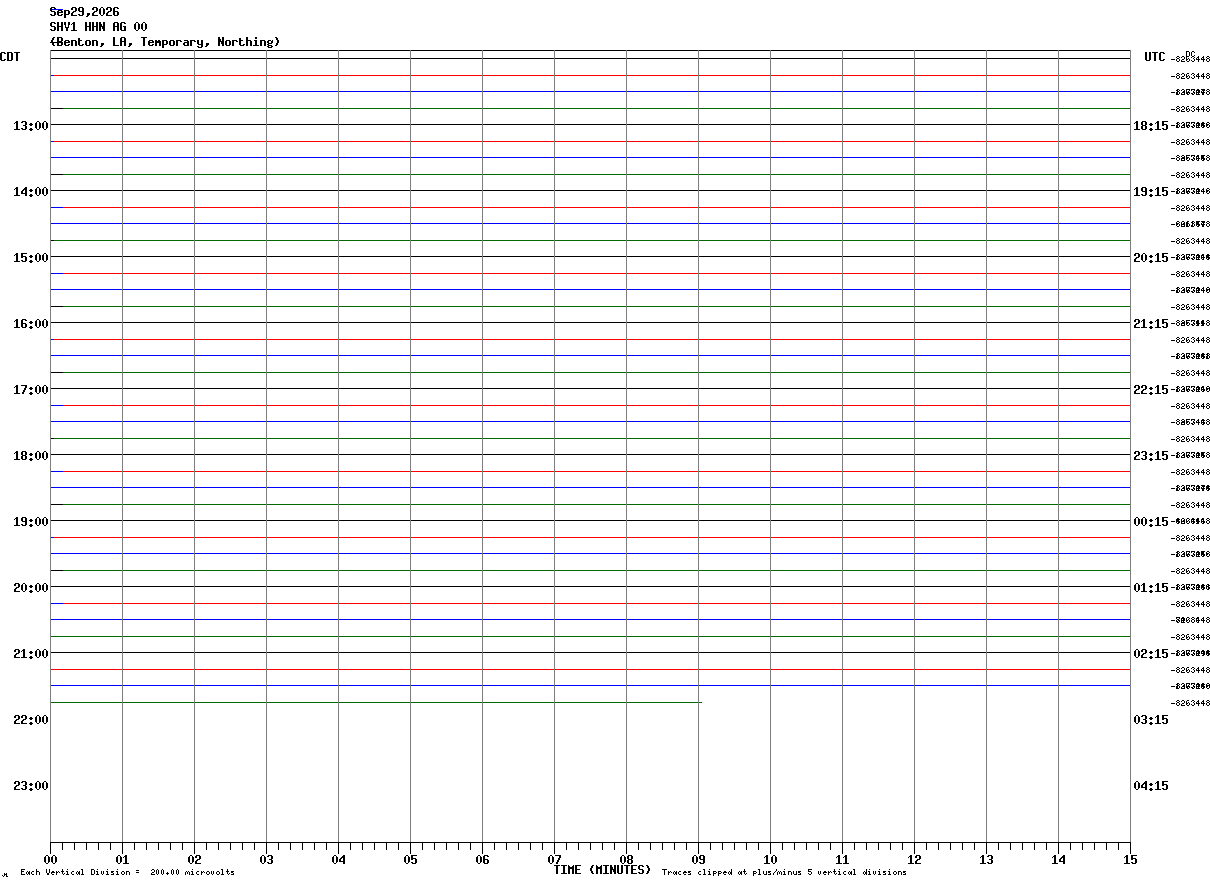Click the Each Vertical Division footnote
The image size is (1210, 886).
point(128,873)
